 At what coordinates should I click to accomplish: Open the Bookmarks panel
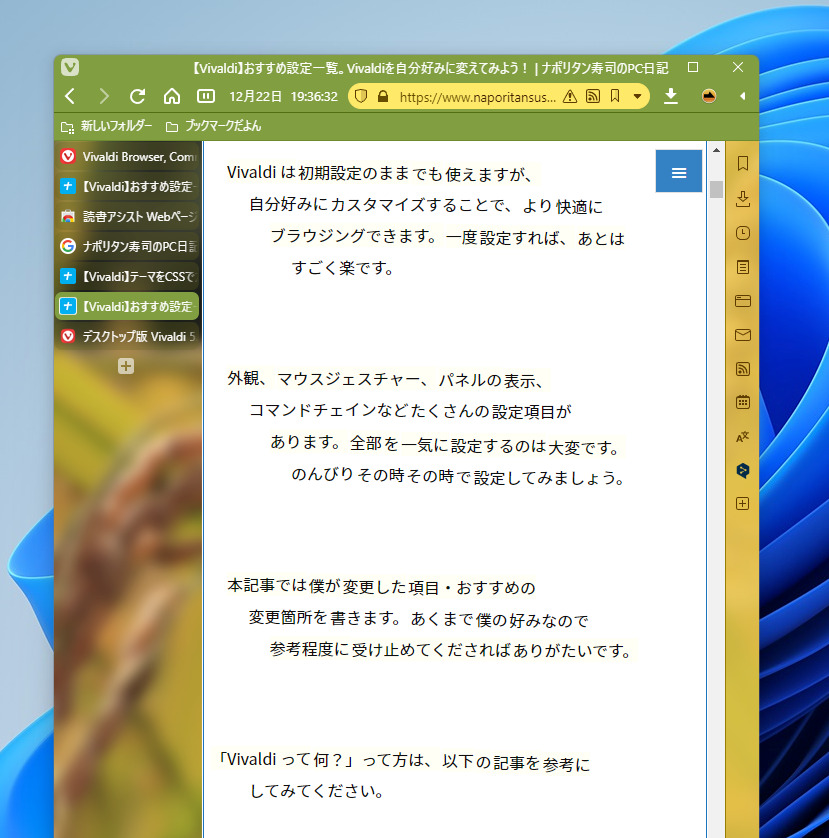(x=742, y=164)
